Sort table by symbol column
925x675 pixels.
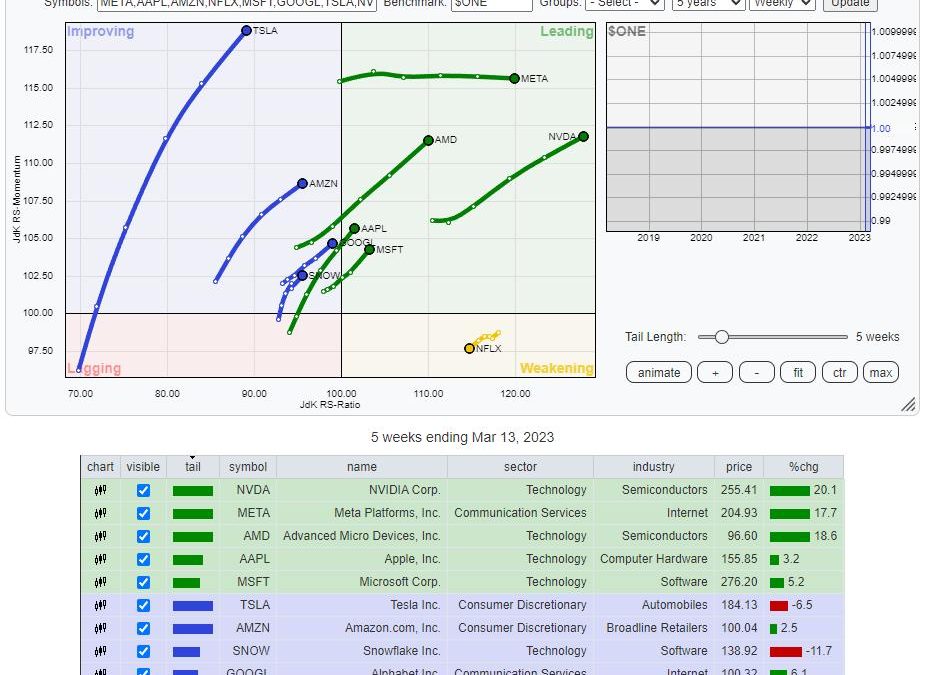click(x=248, y=467)
